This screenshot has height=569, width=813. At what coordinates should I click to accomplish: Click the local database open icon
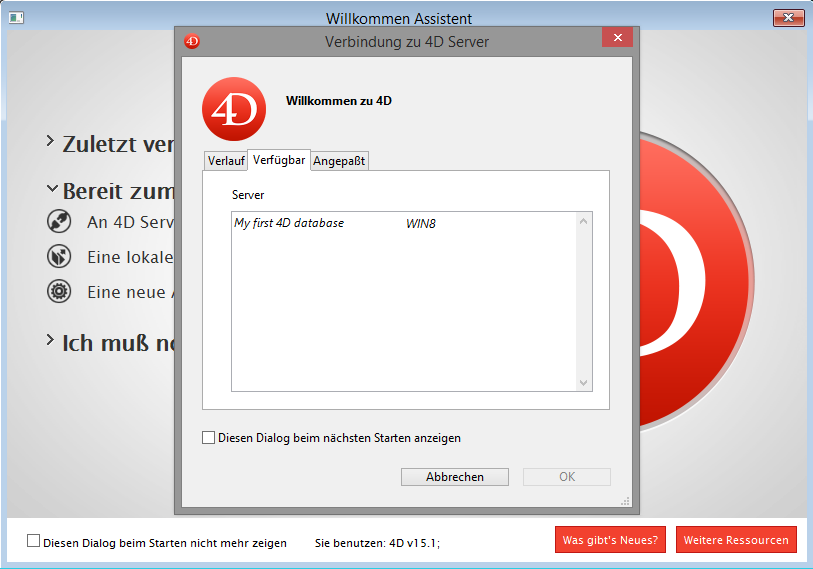click(x=60, y=257)
